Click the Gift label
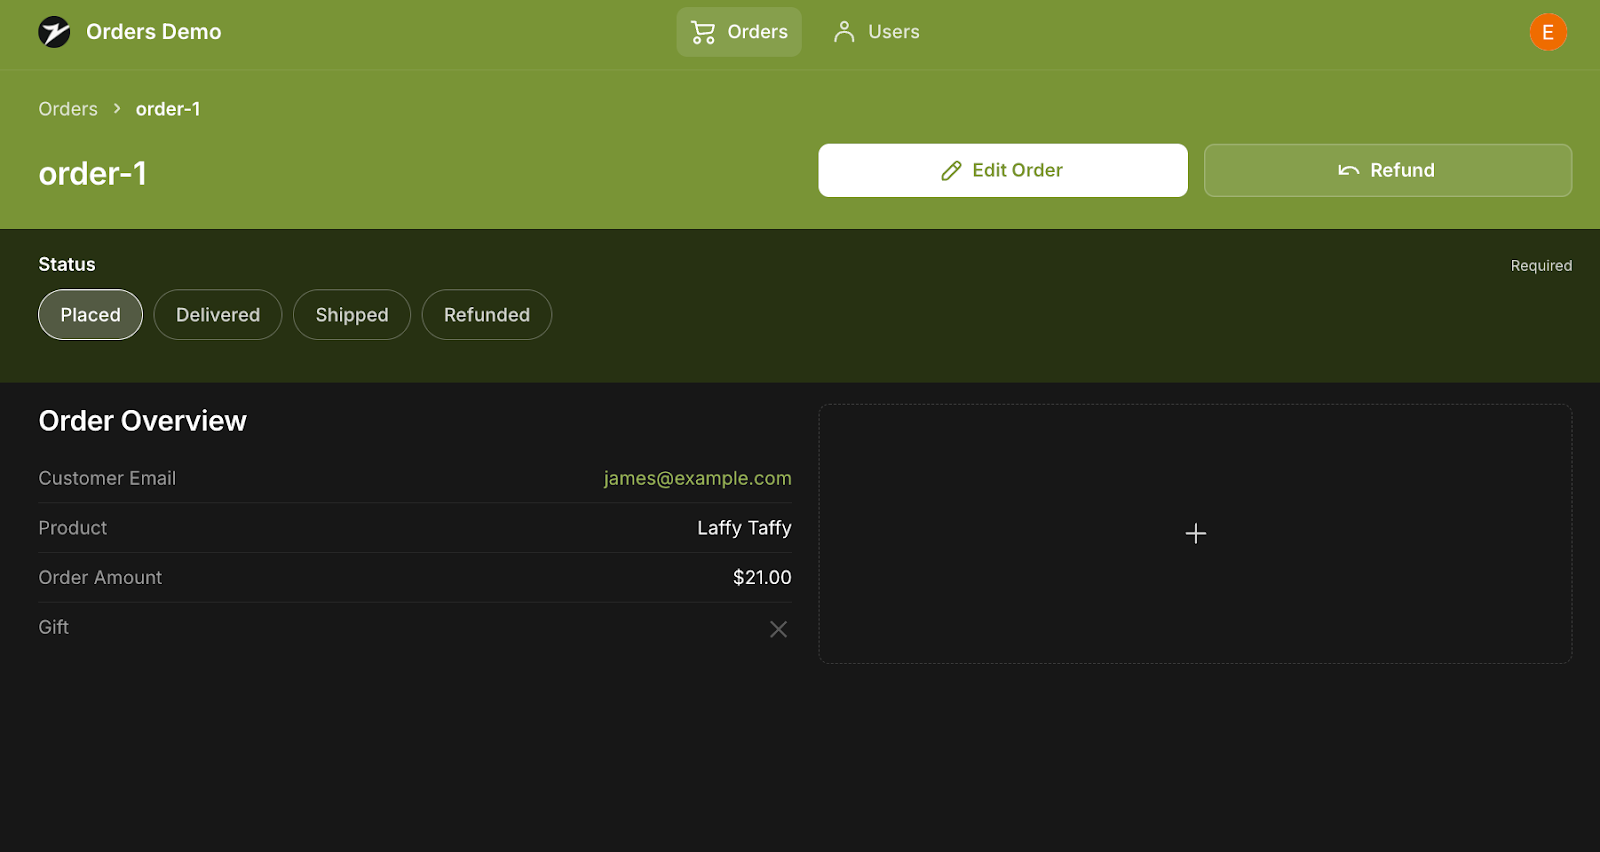The height and width of the screenshot is (852, 1600). point(53,627)
